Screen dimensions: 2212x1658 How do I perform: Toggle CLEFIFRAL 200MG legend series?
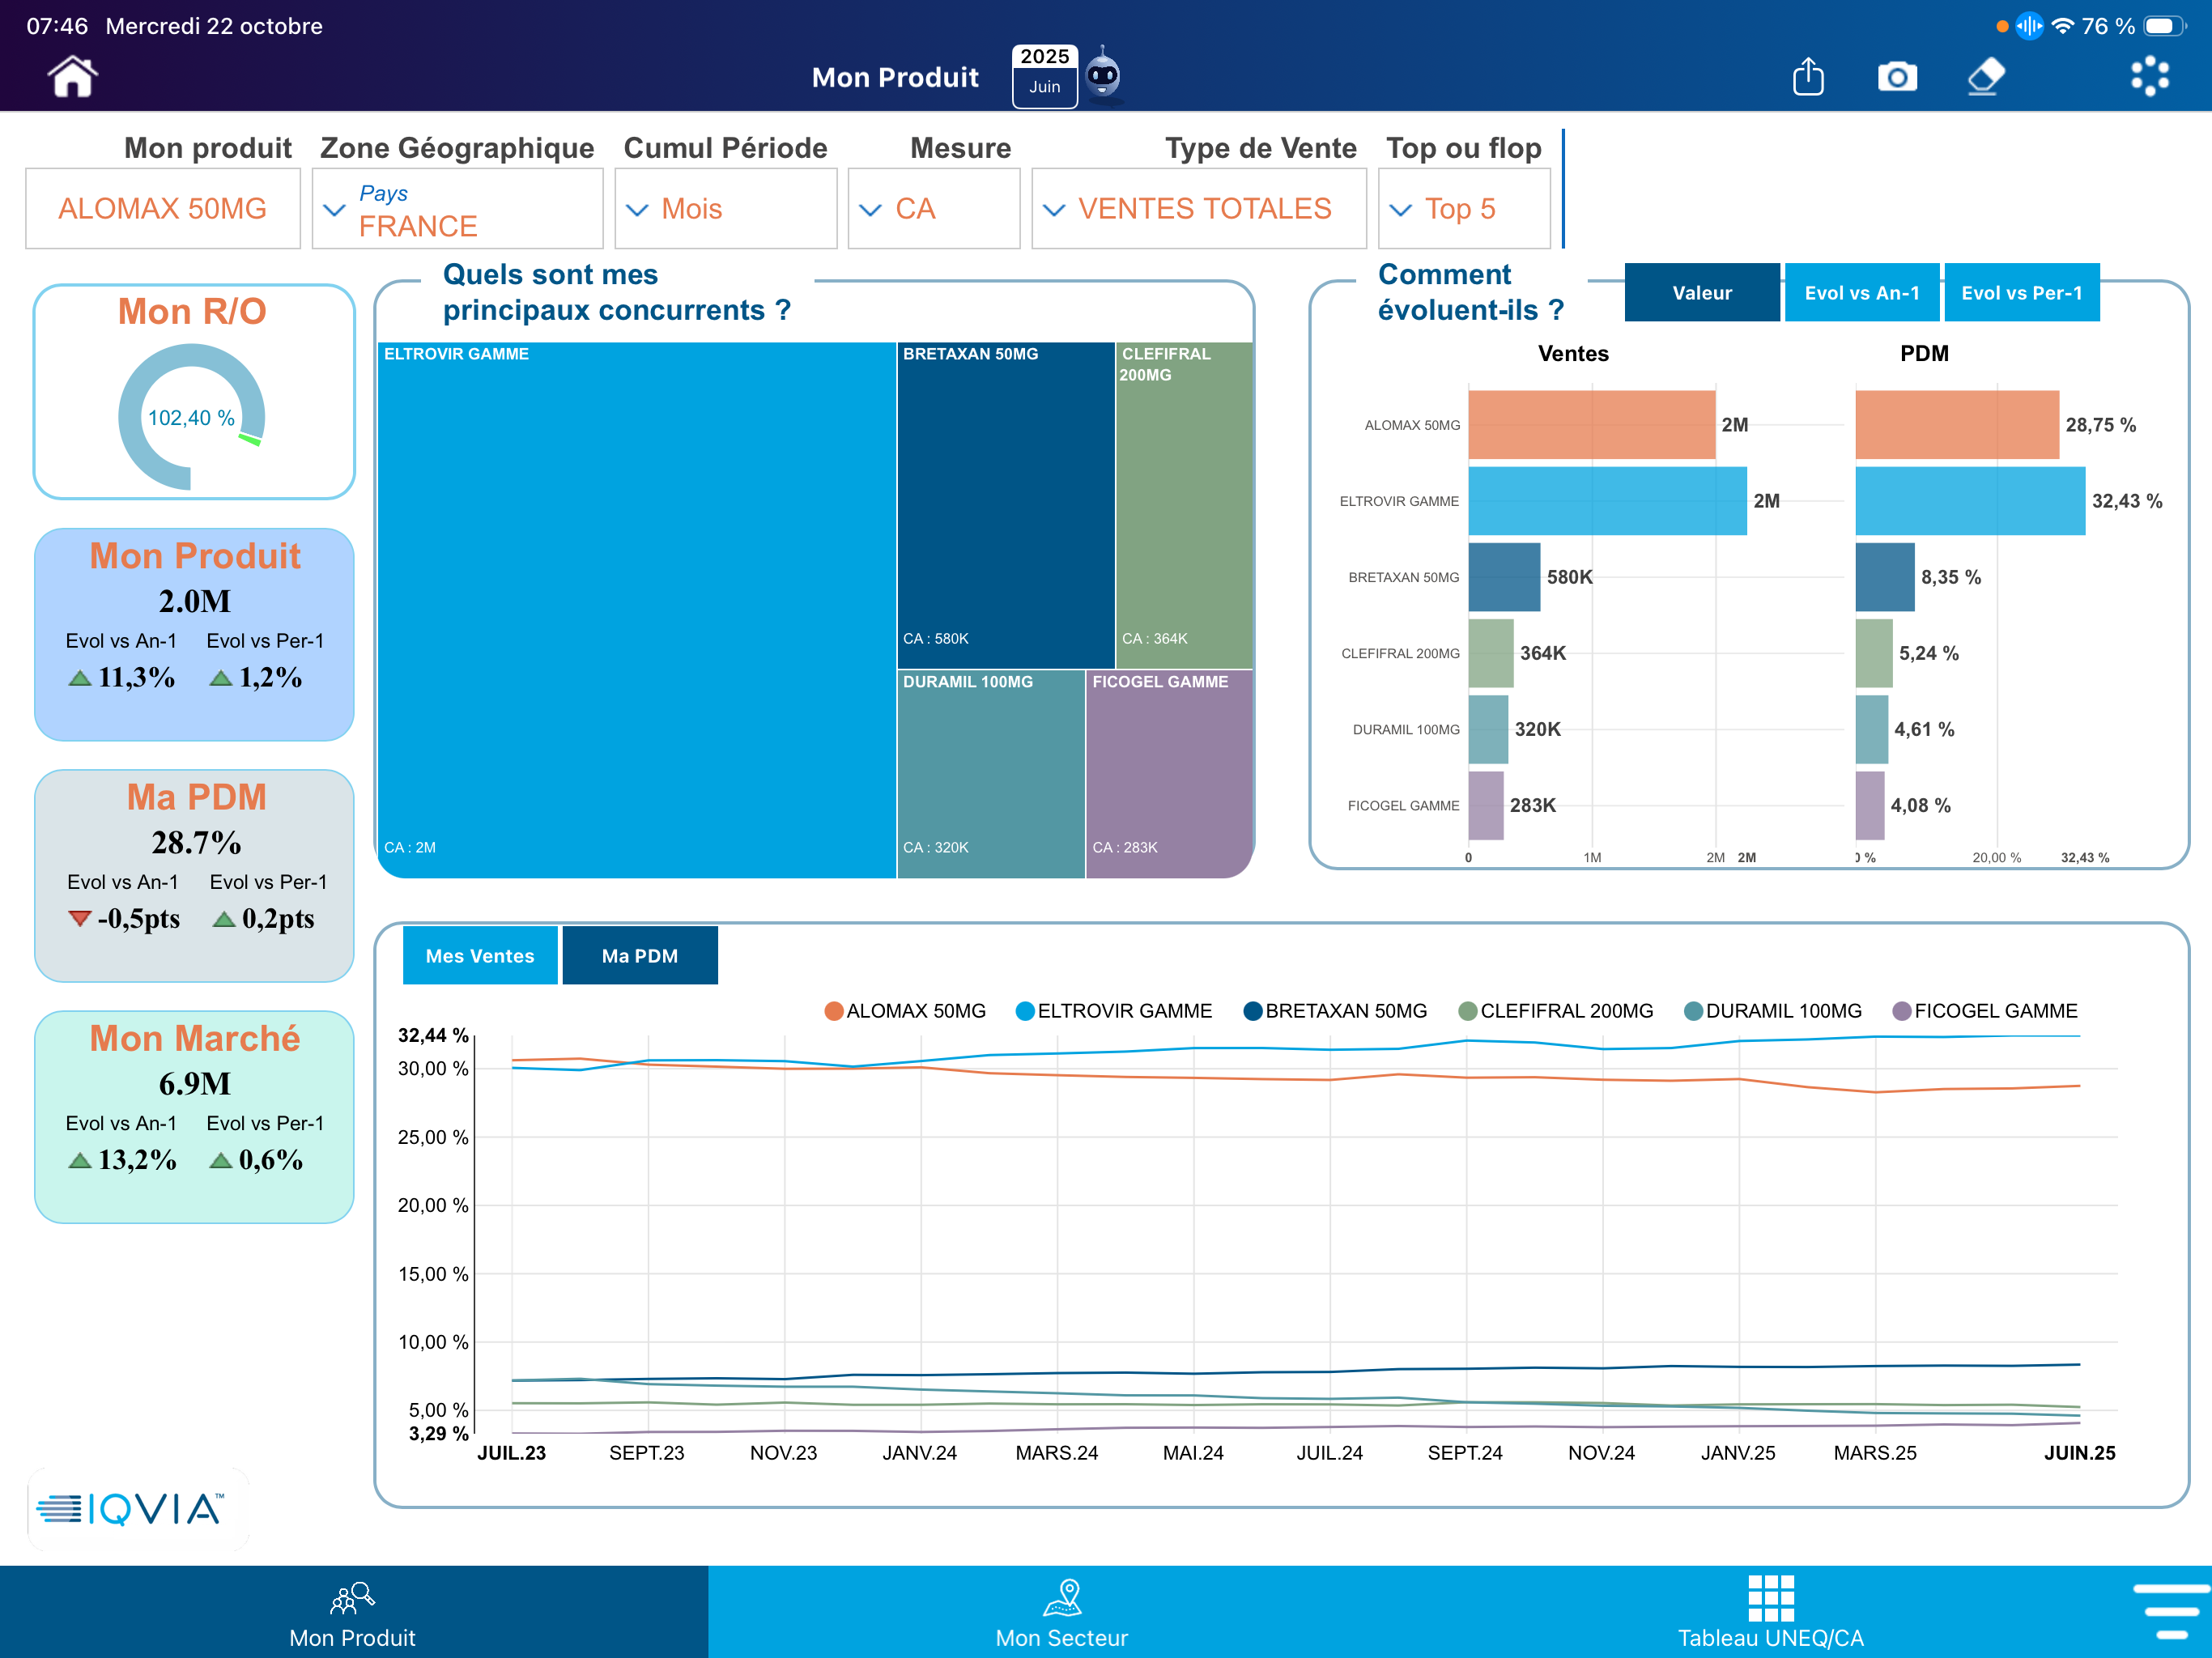click(1555, 1011)
